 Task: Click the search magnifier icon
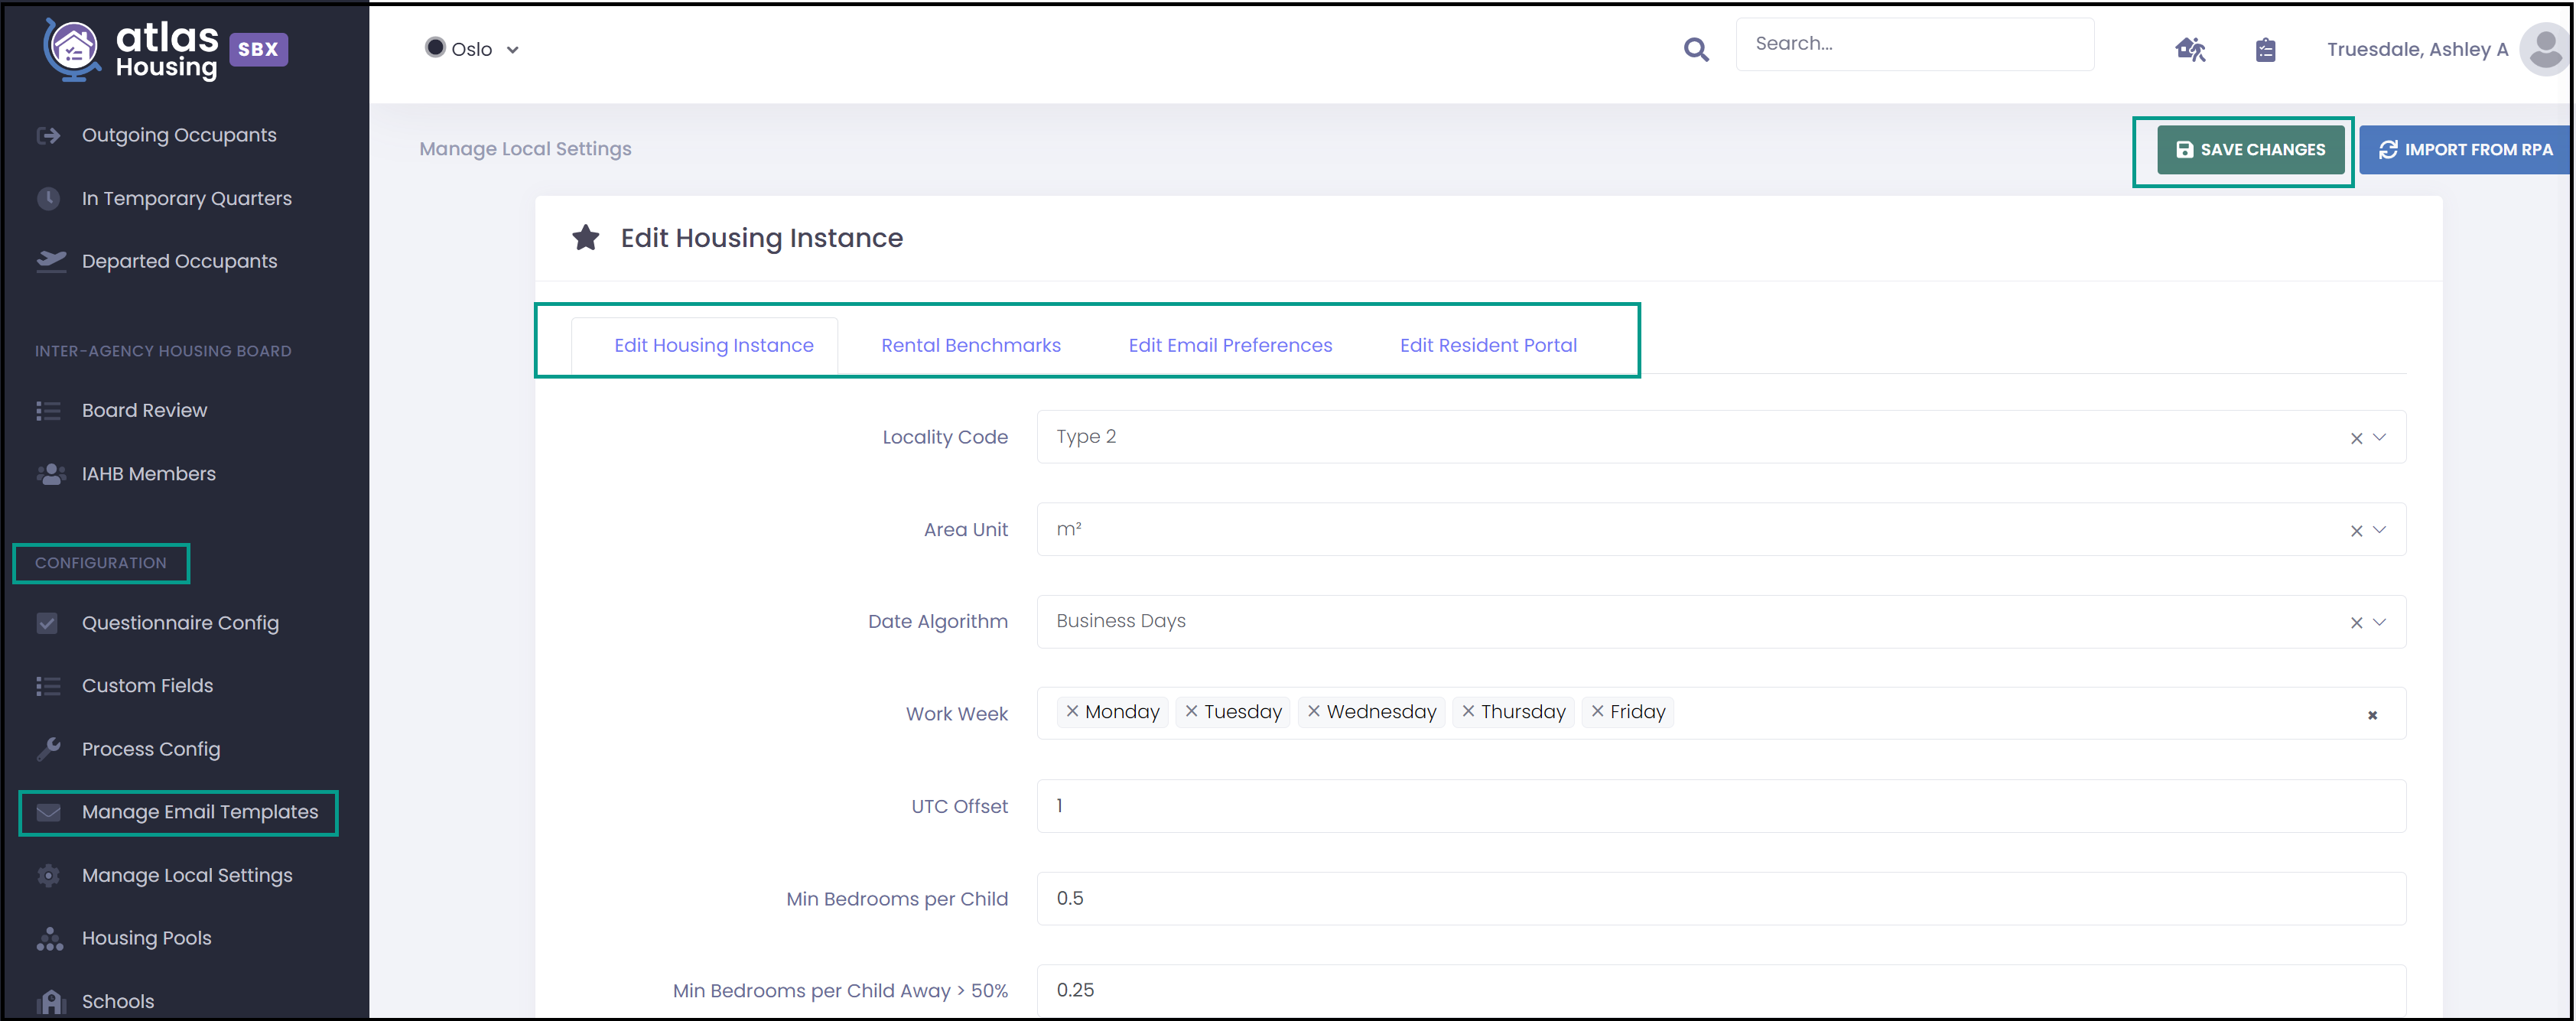click(x=1696, y=48)
